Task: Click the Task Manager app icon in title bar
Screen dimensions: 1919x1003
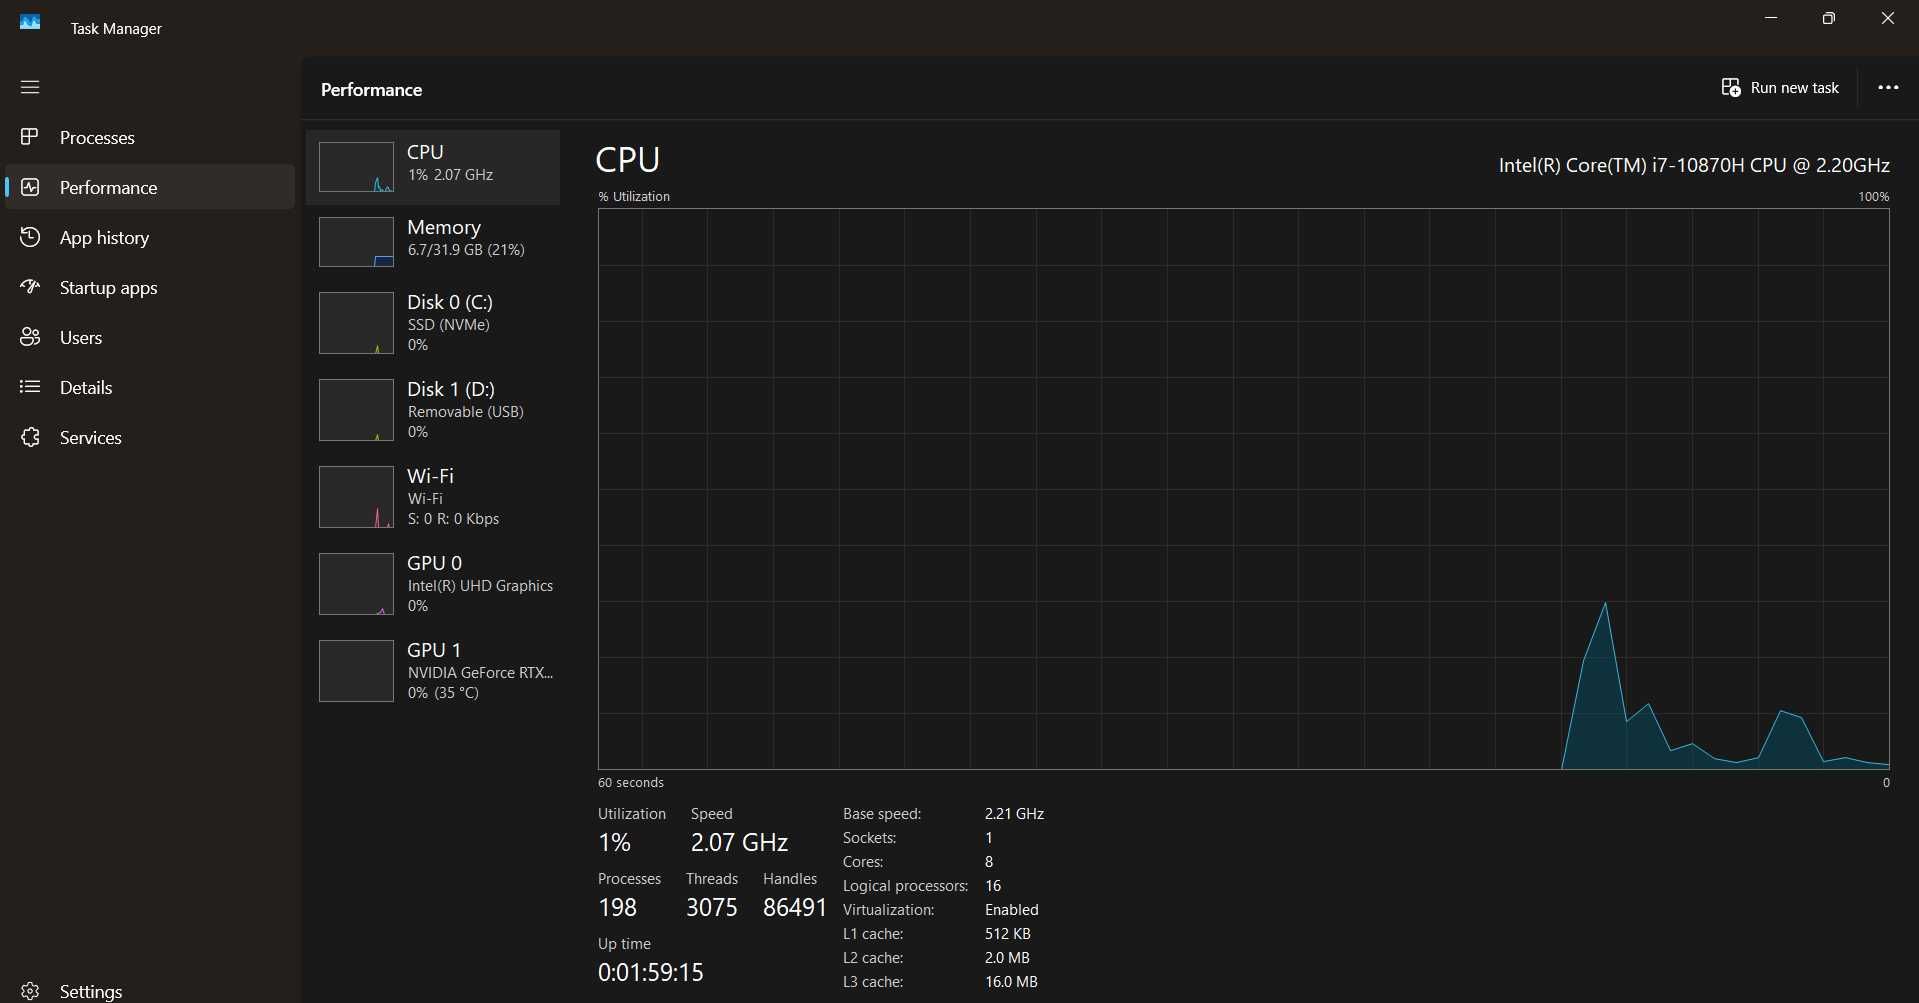Action: coord(30,22)
